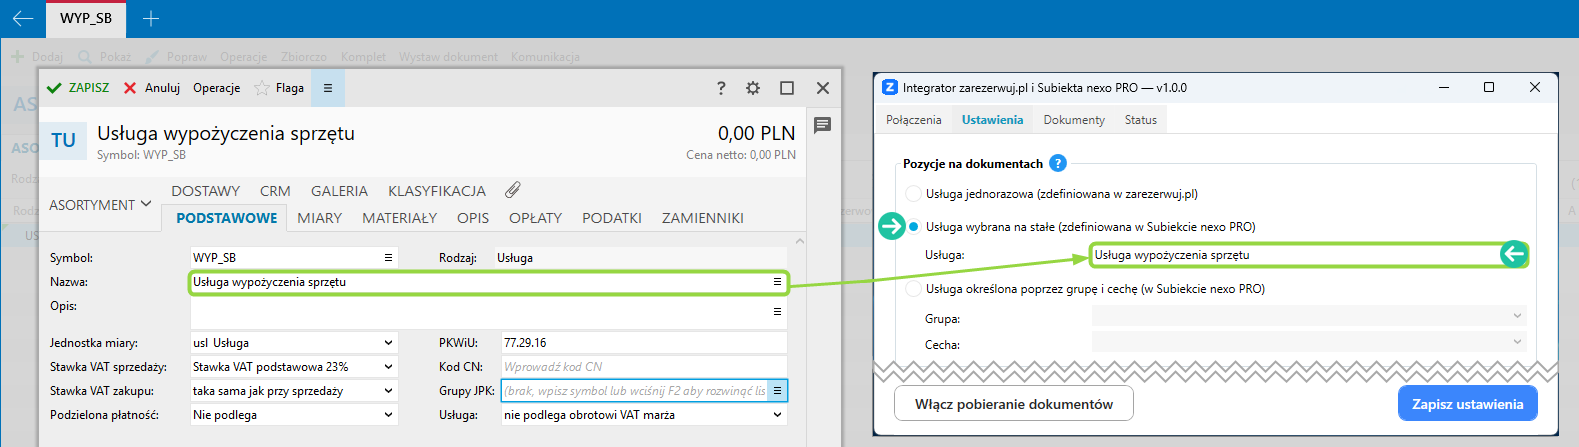Open help question mark in product window
The width and height of the screenshot is (1579, 447).
coord(721,88)
